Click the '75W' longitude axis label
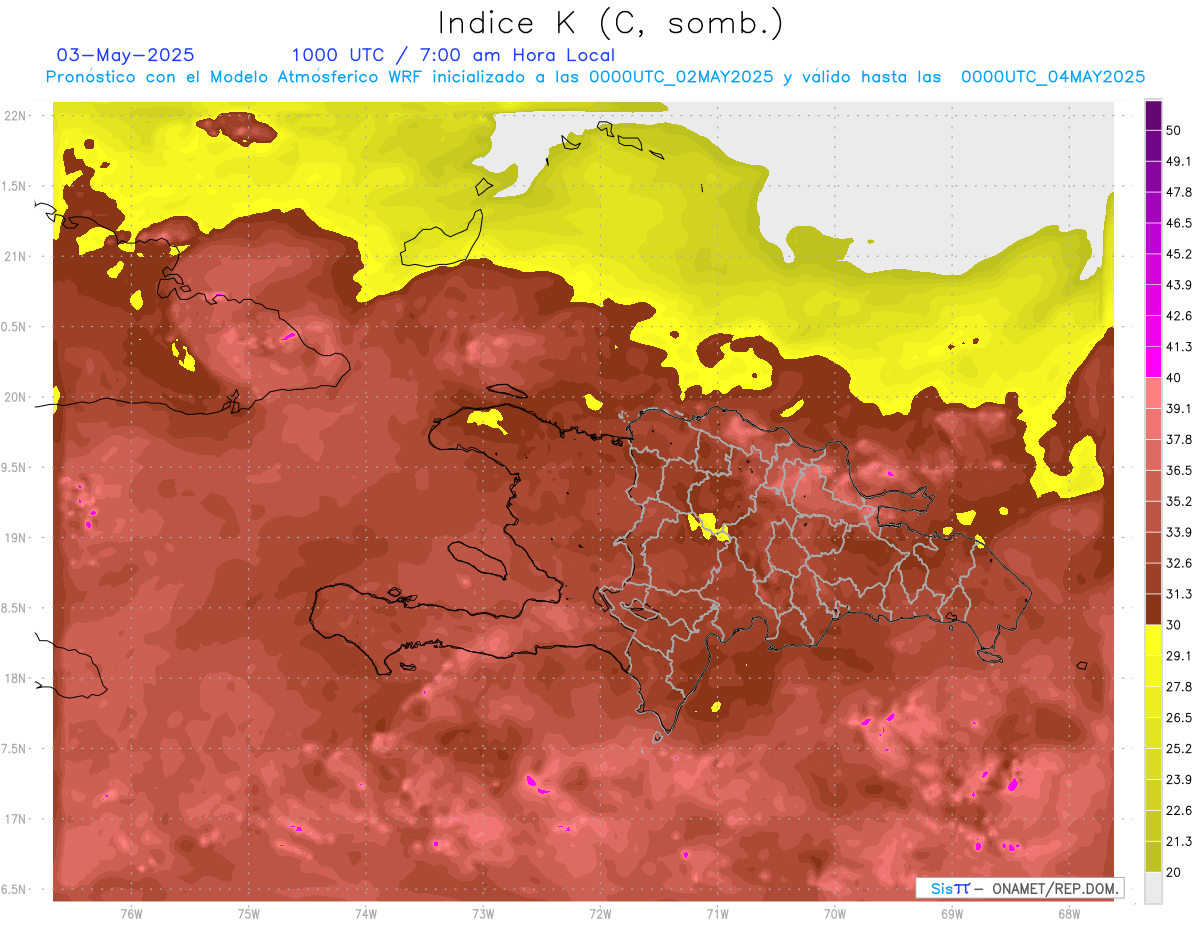1200x927 pixels. [x=249, y=914]
